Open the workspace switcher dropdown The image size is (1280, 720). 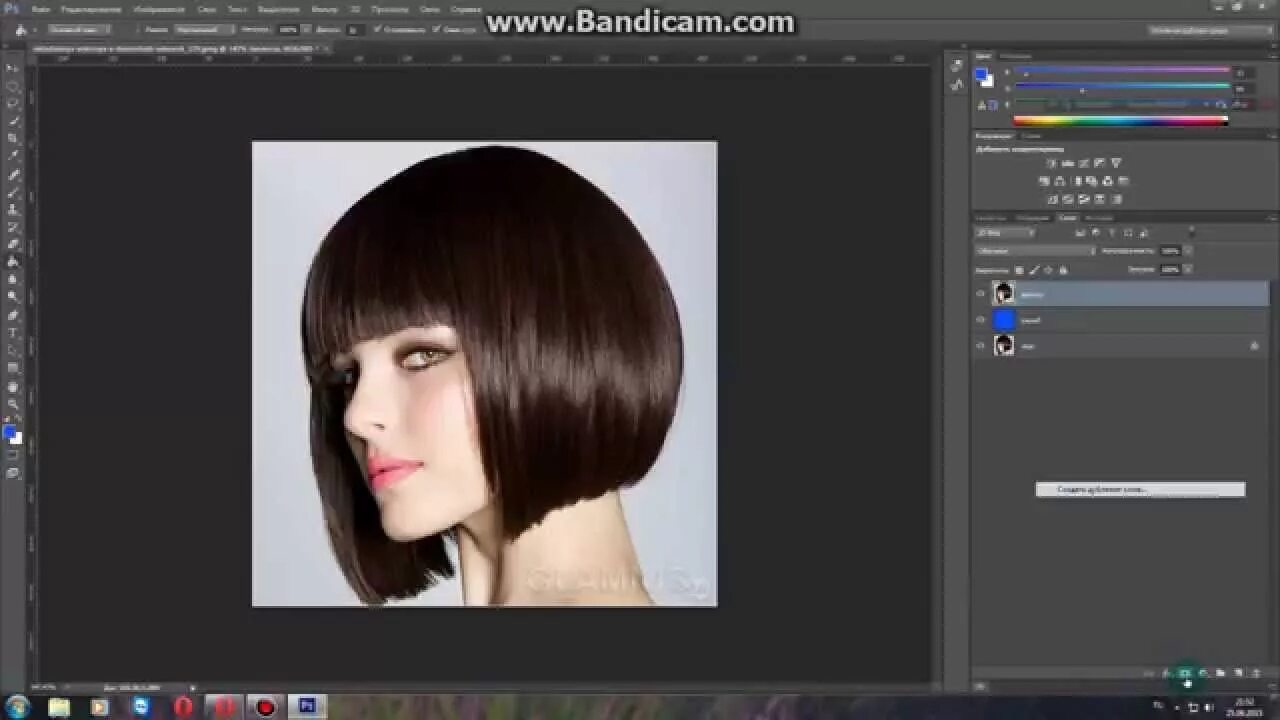click(1211, 31)
